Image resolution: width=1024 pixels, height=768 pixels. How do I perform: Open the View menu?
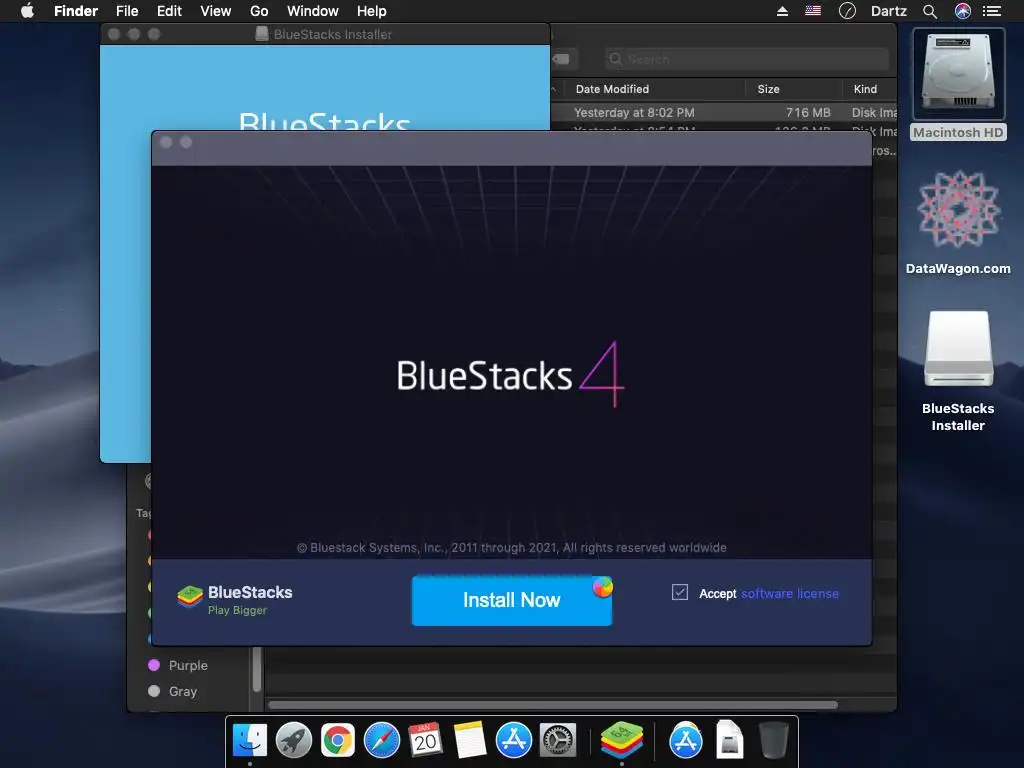point(216,11)
